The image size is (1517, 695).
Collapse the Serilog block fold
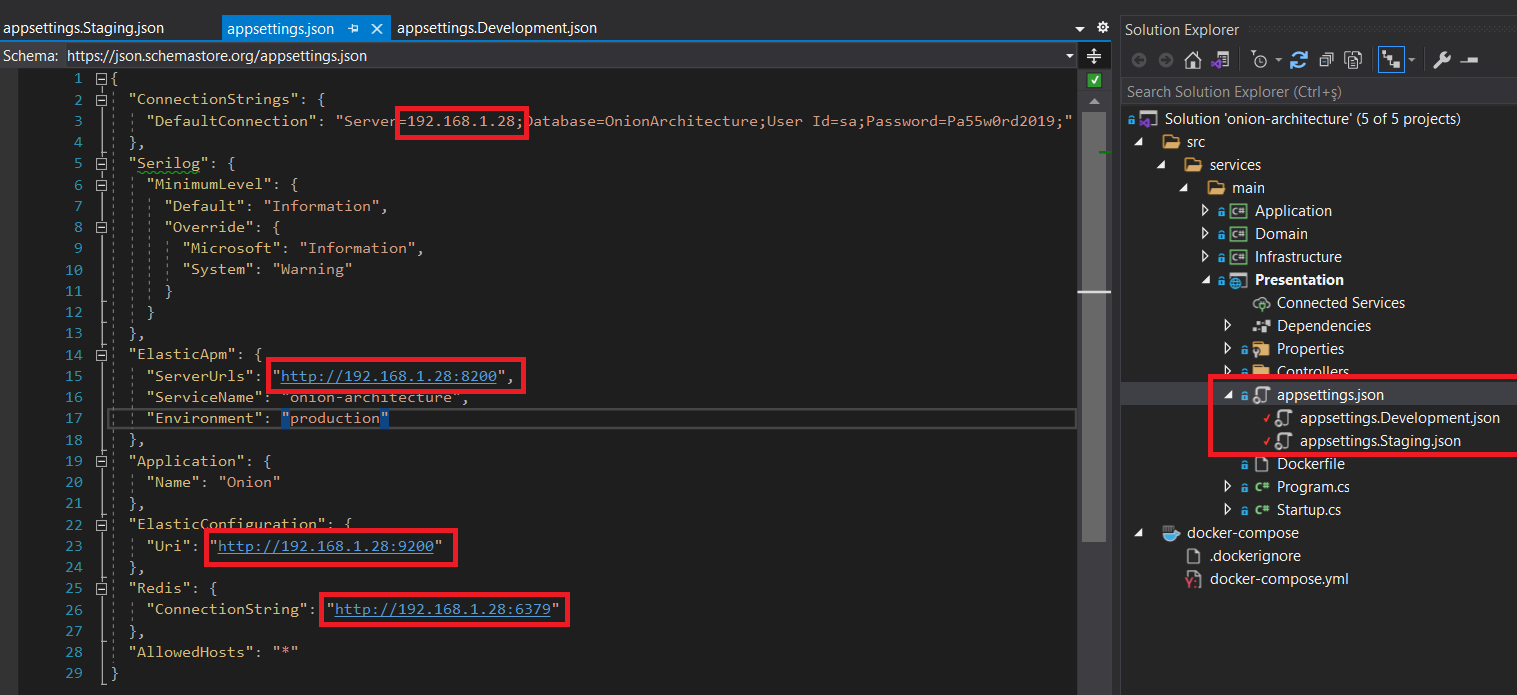pyautogui.click(x=100, y=163)
